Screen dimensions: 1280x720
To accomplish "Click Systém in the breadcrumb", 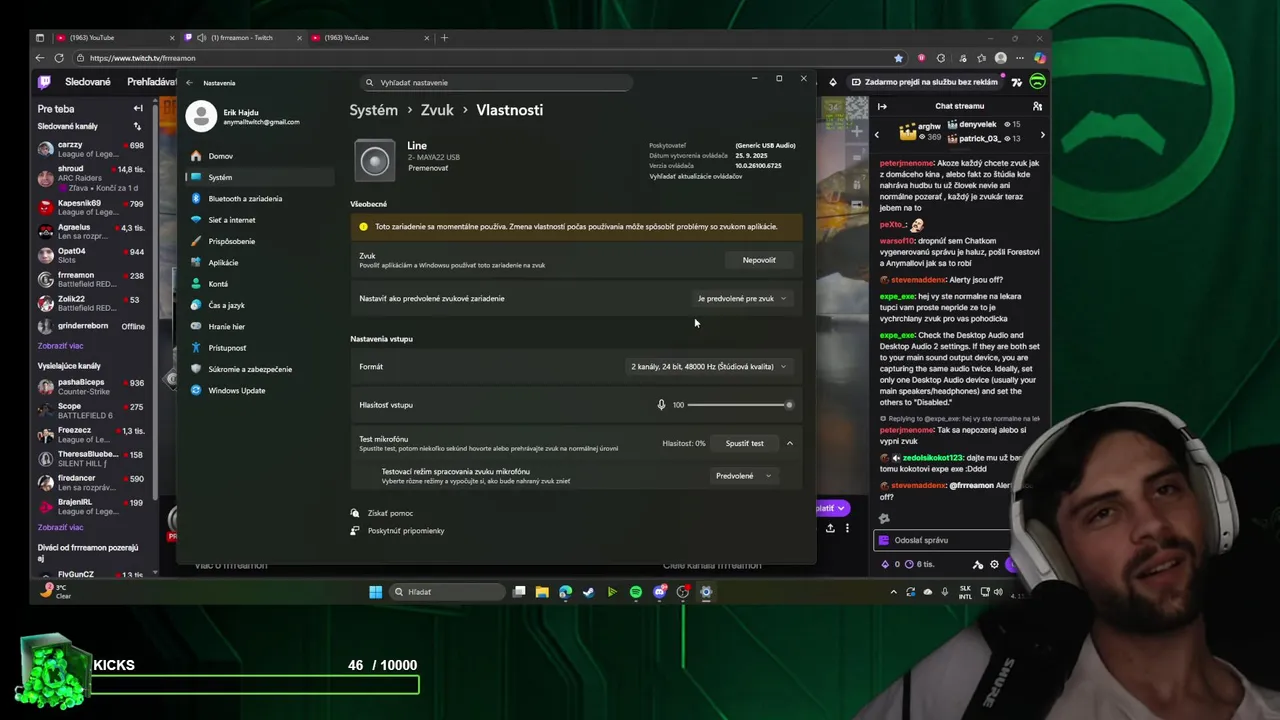I will point(373,110).
